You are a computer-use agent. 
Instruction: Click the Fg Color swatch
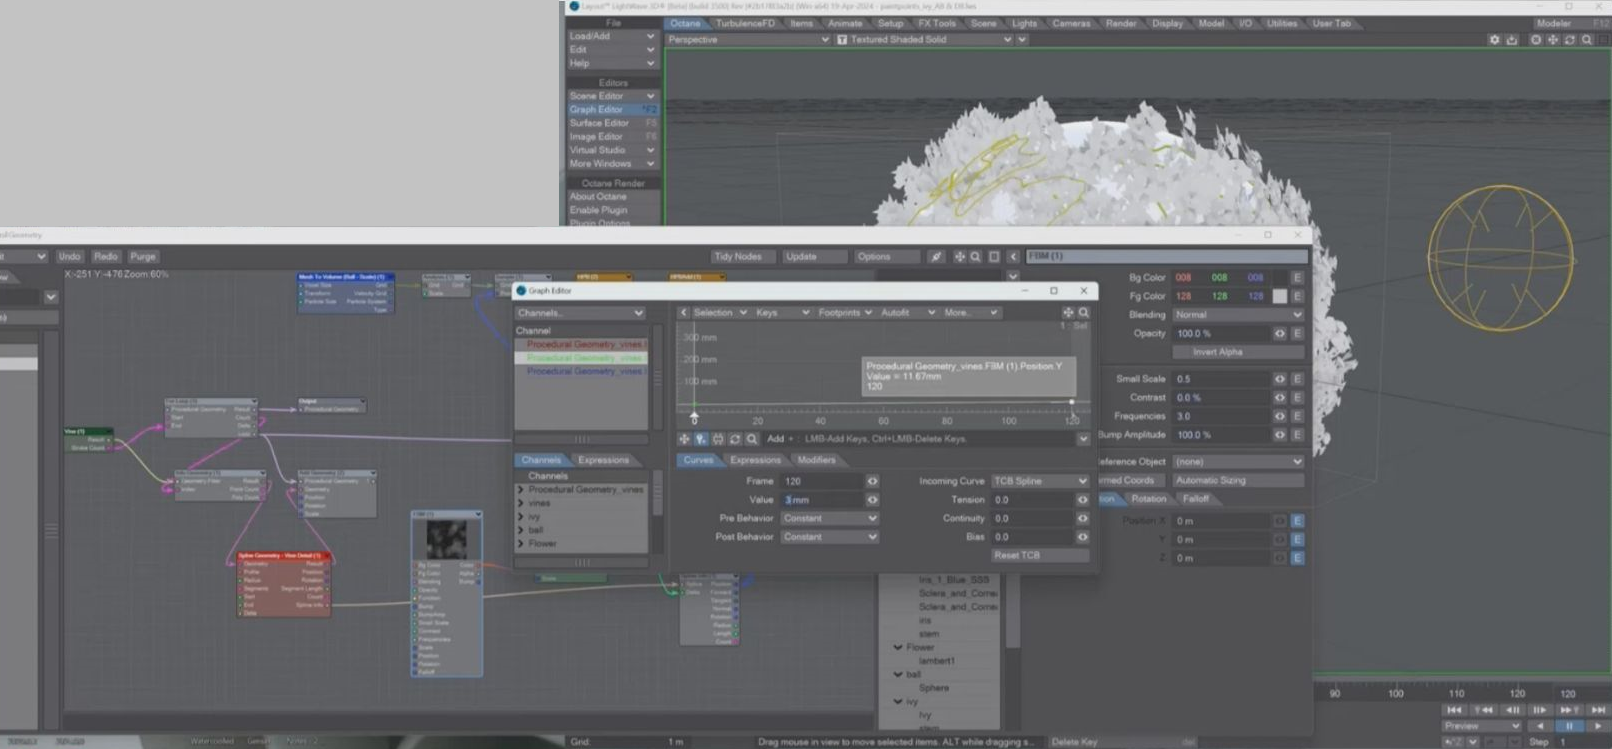[1280, 297]
